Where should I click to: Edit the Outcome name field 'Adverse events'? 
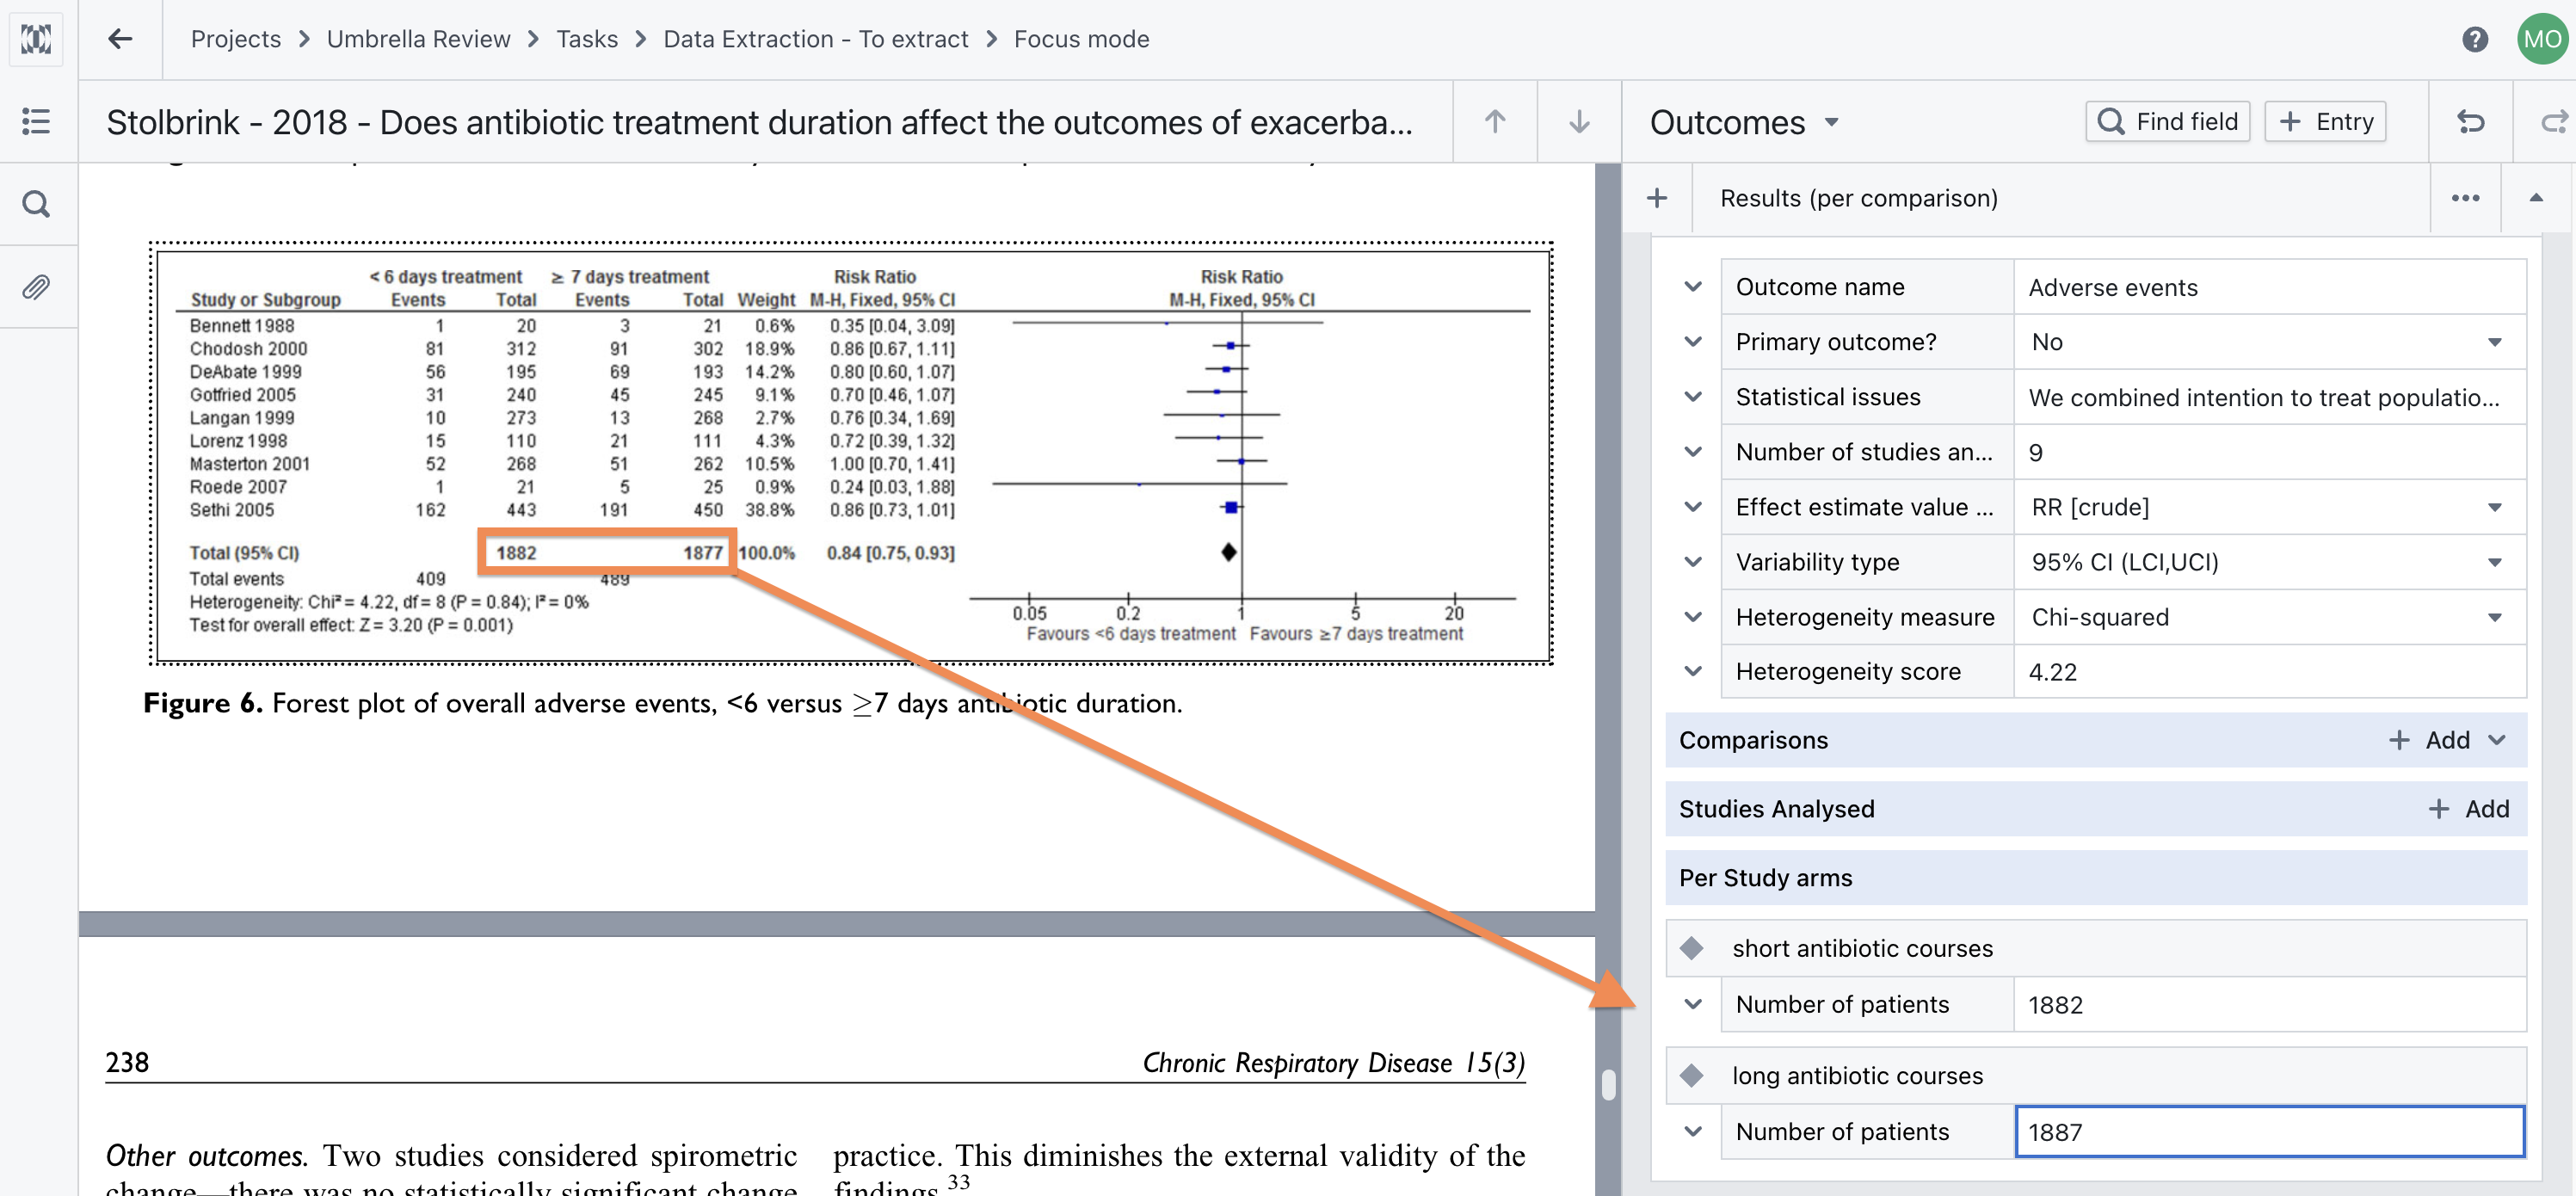(2269, 287)
